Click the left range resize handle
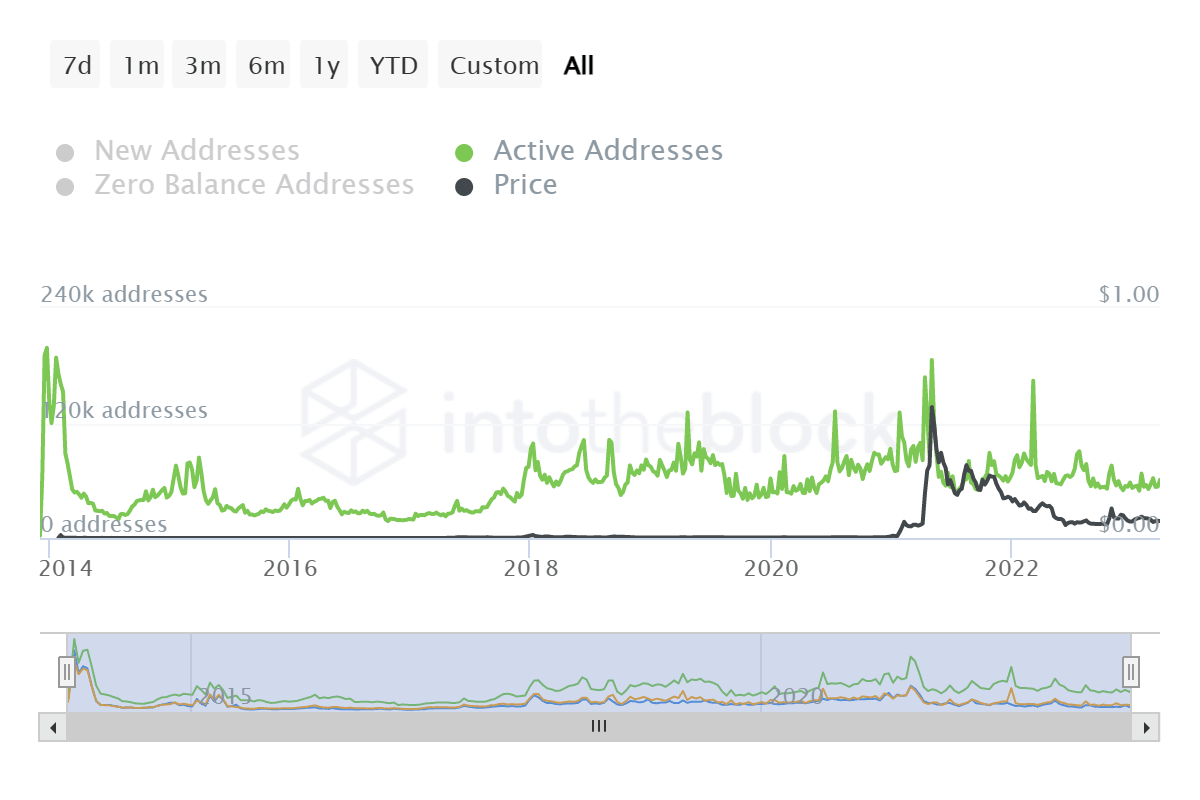Image resolution: width=1200 pixels, height=800 pixels. click(x=66, y=672)
